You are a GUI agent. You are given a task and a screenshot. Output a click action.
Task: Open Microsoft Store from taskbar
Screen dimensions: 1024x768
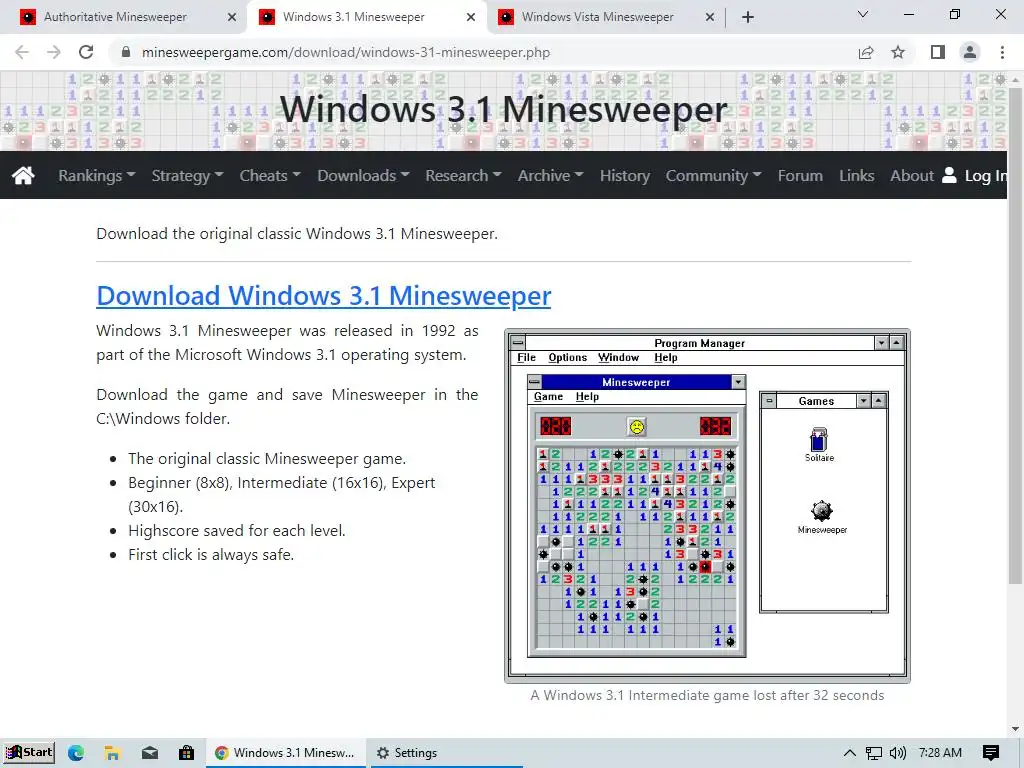[x=186, y=752]
